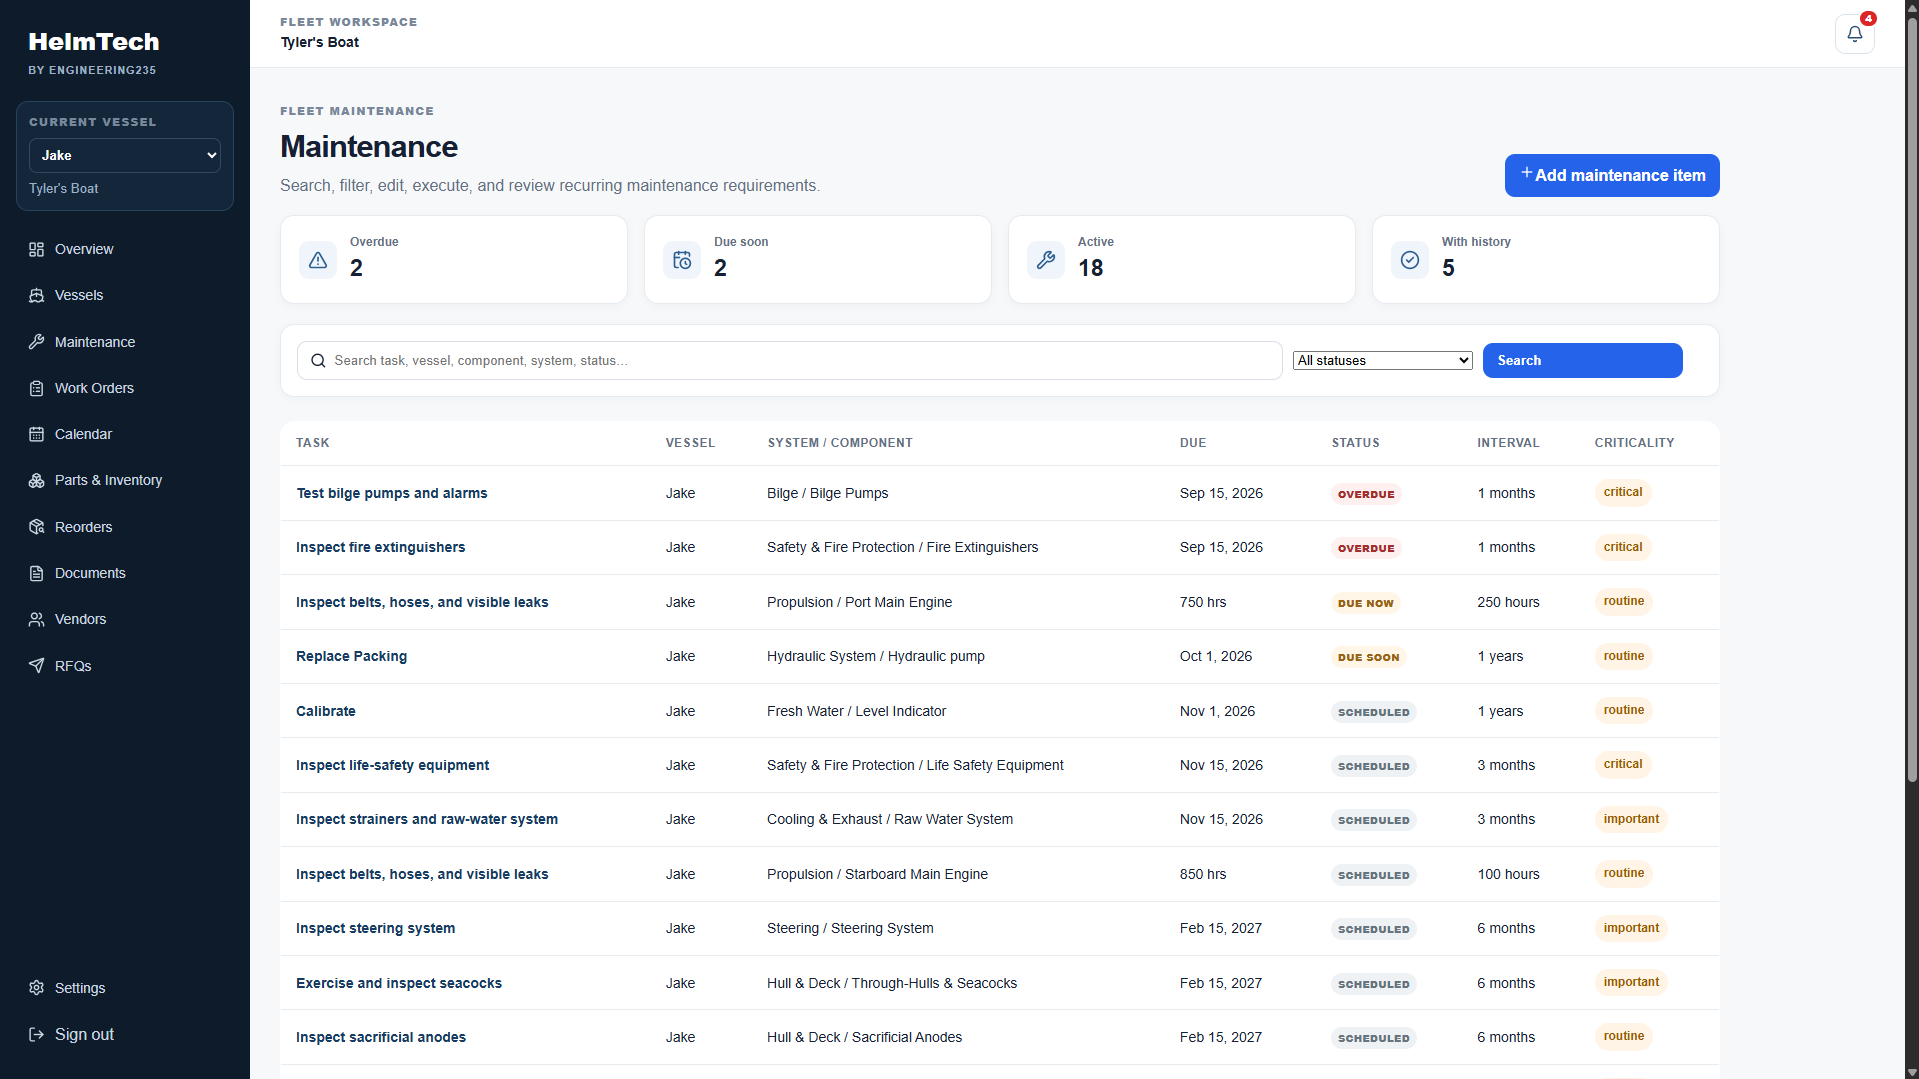Click the Vessels ship icon
This screenshot has height=1079, width=1919.
[37, 295]
